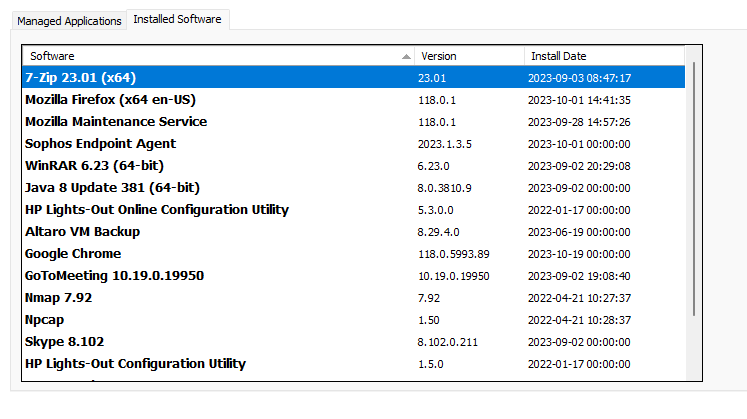The image size is (747, 419).
Task: Sort by the Version column header
Action: [x=469, y=56]
